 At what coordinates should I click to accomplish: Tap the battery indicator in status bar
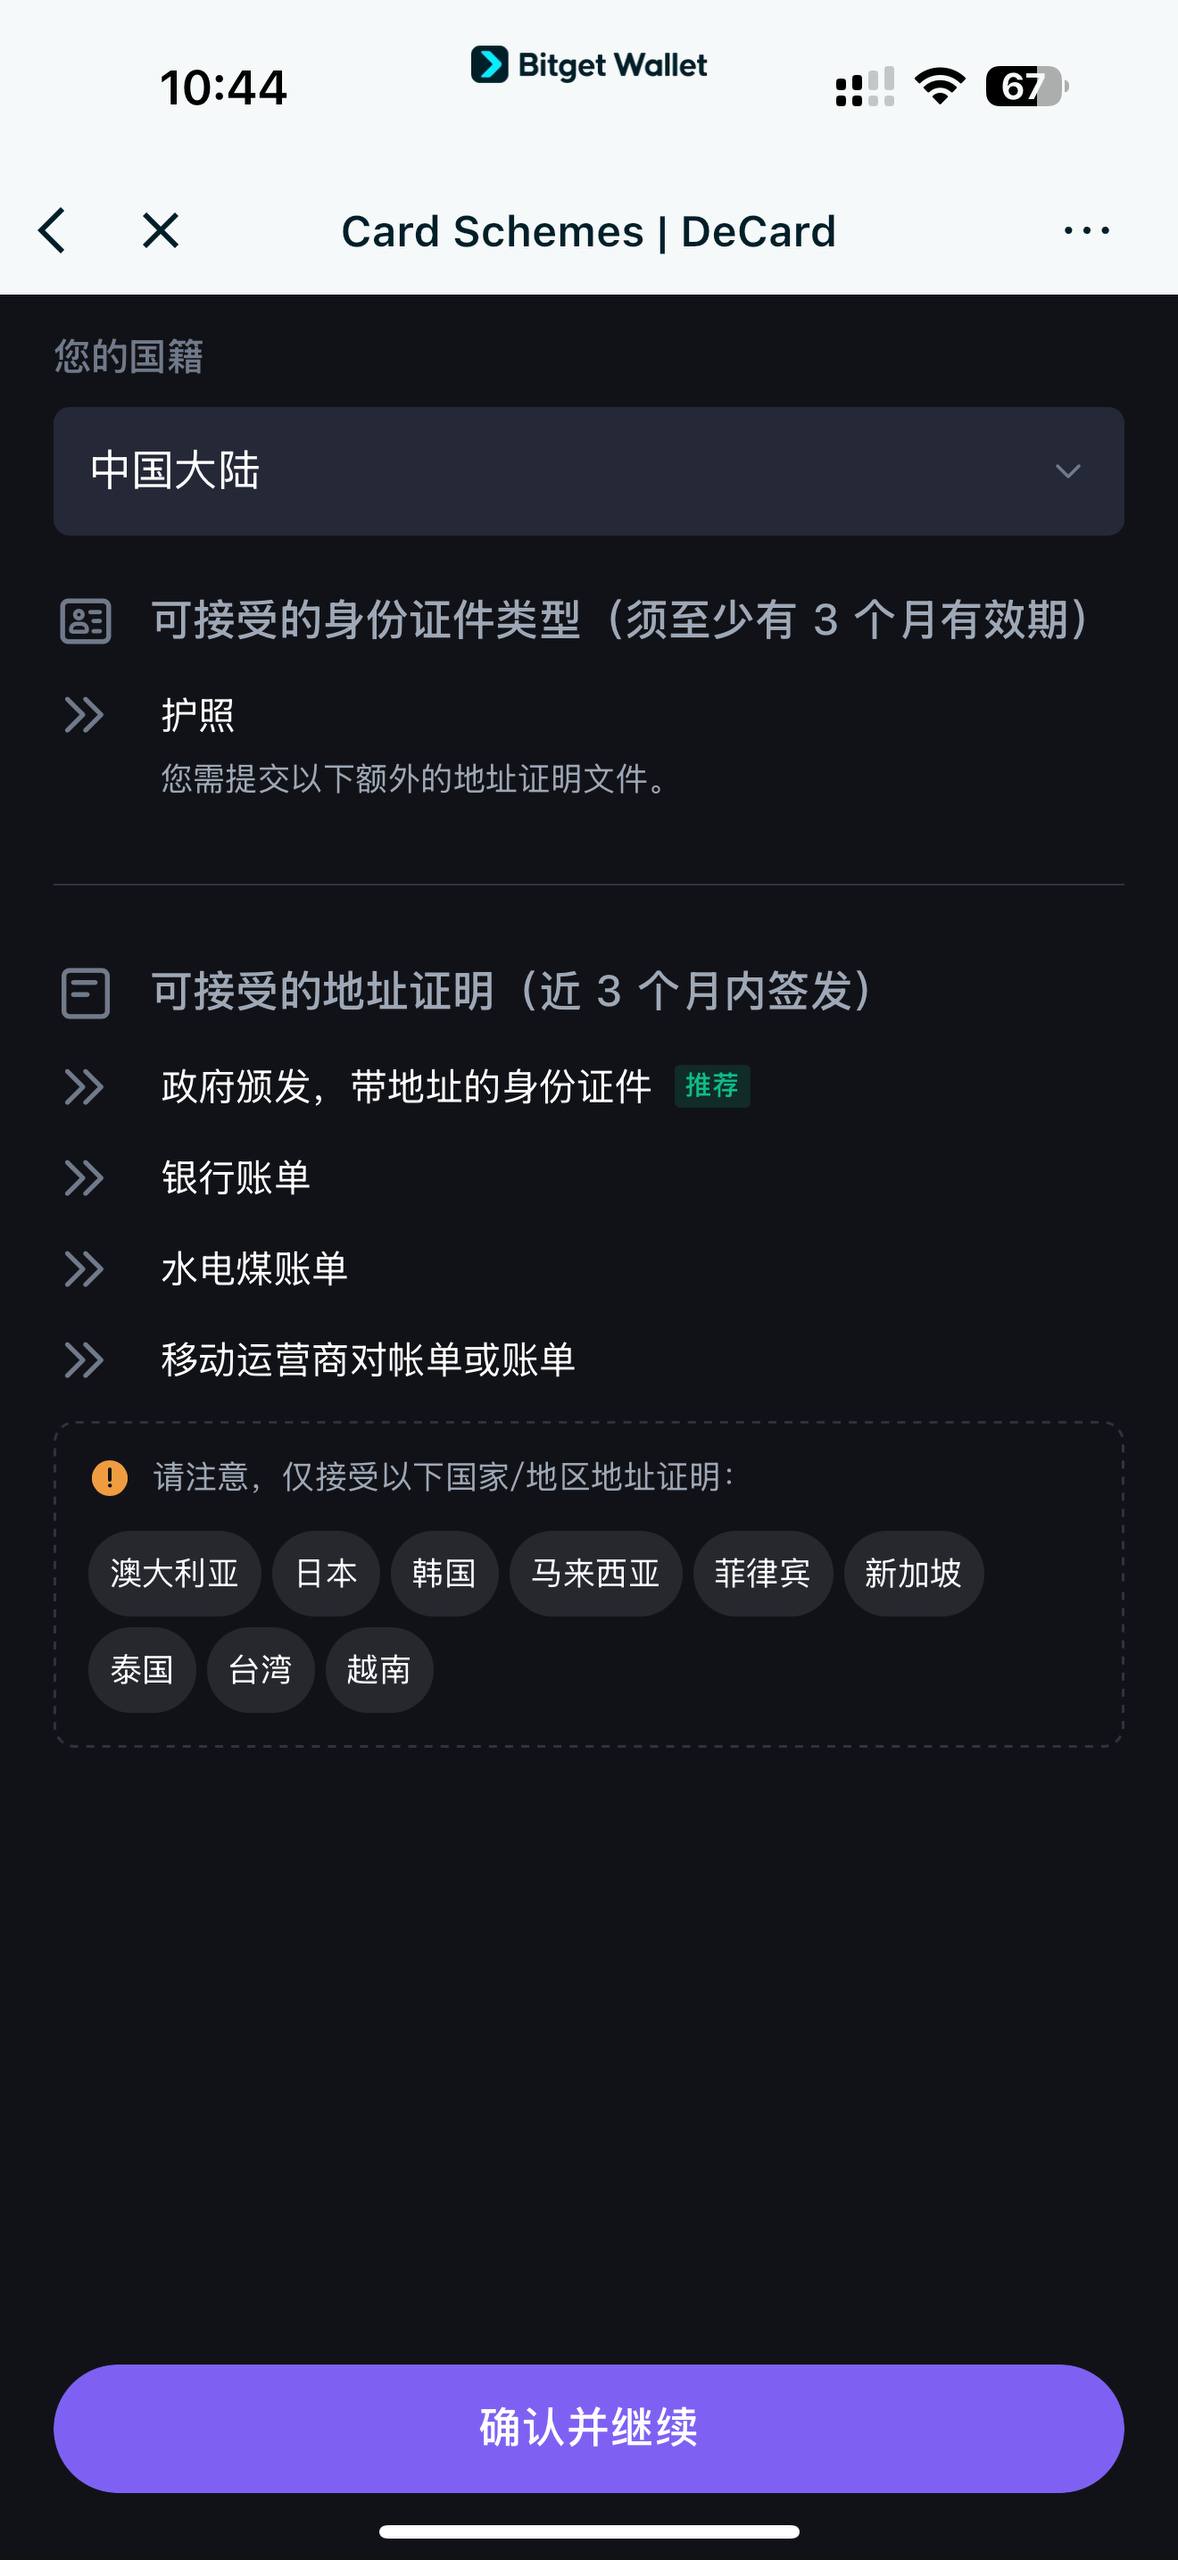tap(1026, 87)
